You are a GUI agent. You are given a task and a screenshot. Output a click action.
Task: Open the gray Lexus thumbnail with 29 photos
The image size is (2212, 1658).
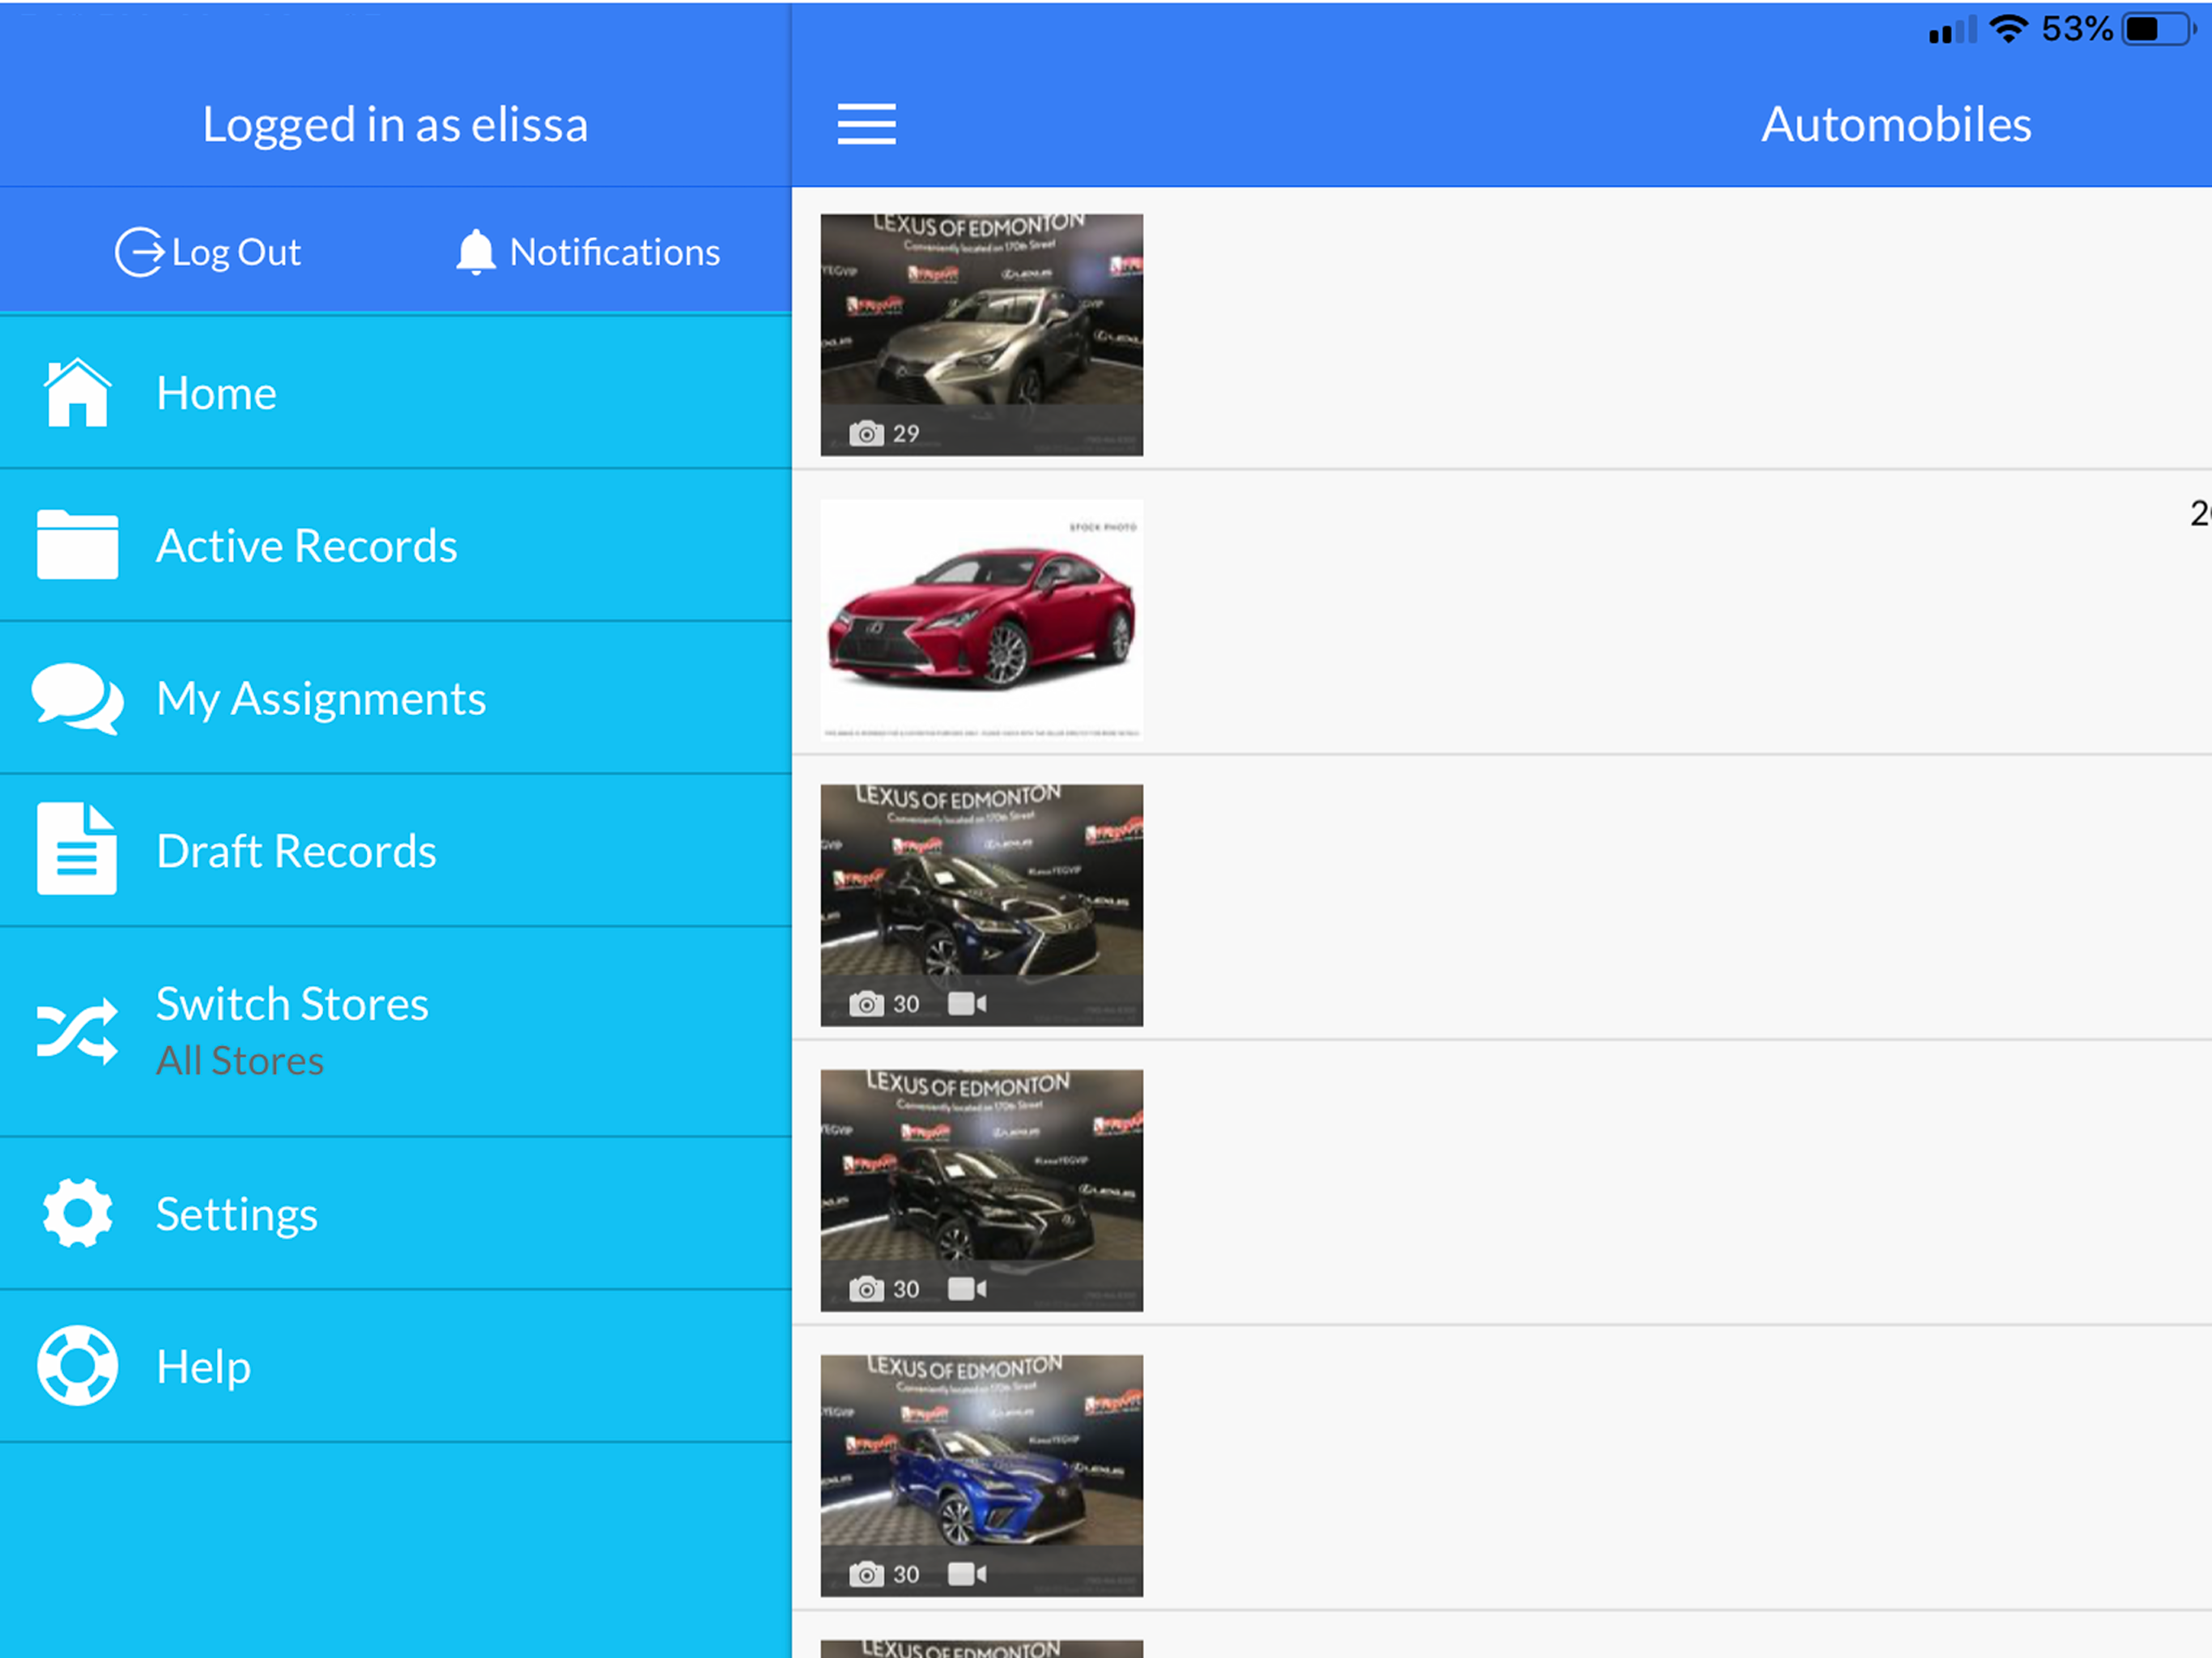981,335
